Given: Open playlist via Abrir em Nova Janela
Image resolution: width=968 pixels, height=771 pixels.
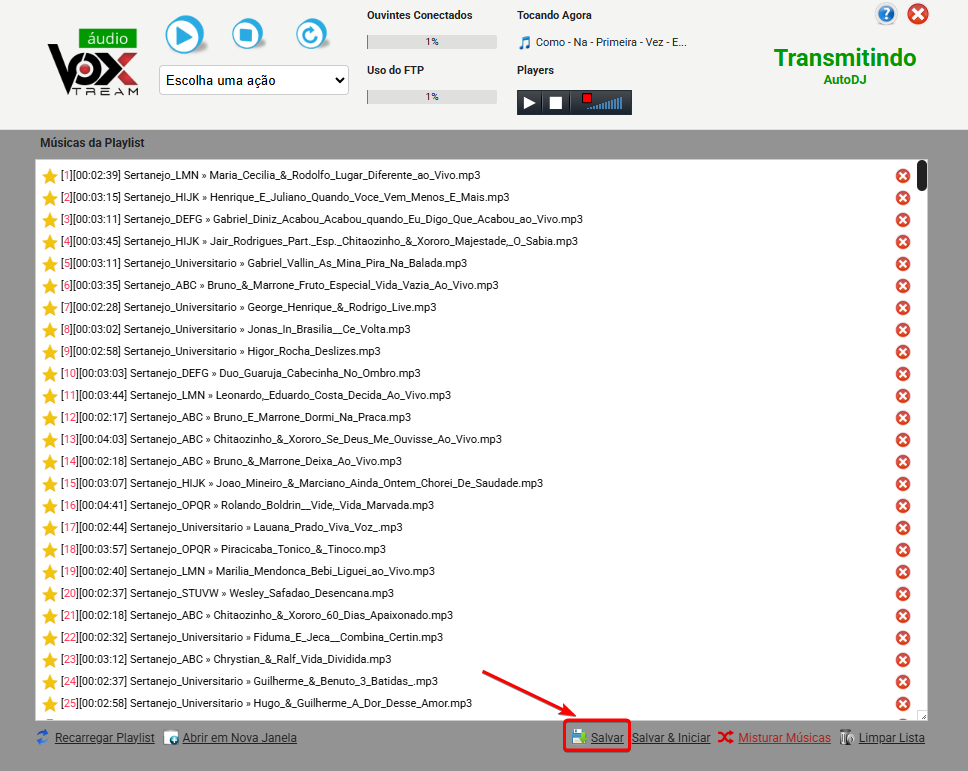Looking at the screenshot, I should 238,738.
